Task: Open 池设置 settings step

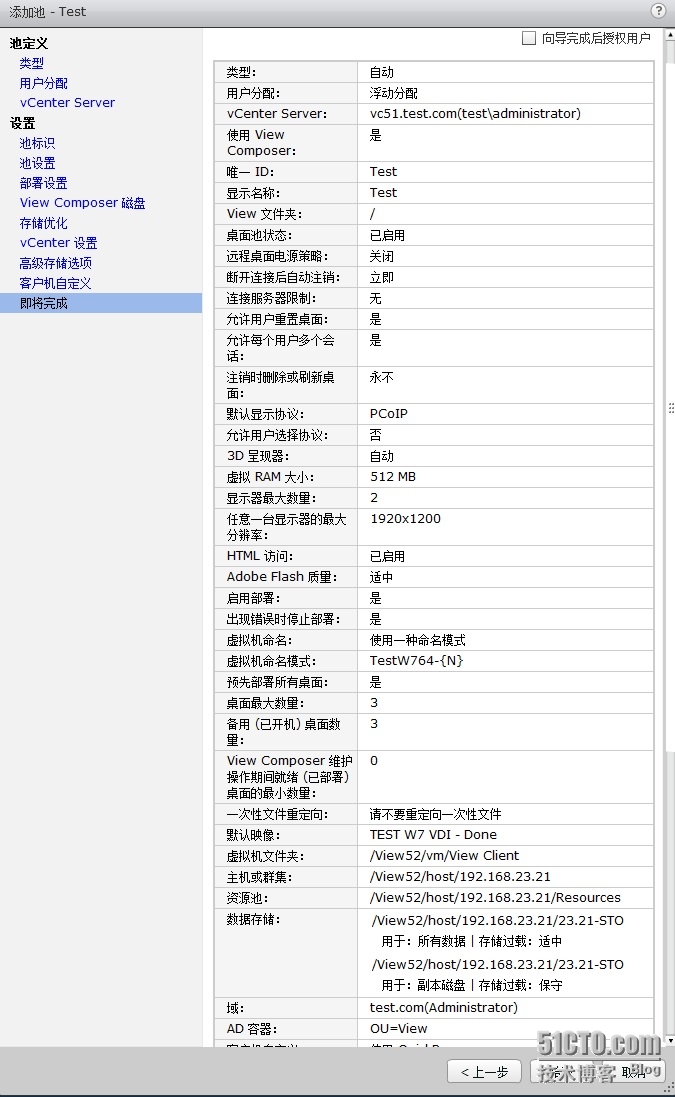Action: tap(37, 163)
